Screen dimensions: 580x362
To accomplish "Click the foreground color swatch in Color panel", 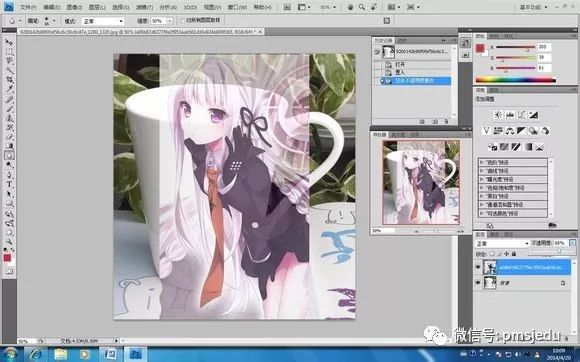I will [x=480, y=48].
